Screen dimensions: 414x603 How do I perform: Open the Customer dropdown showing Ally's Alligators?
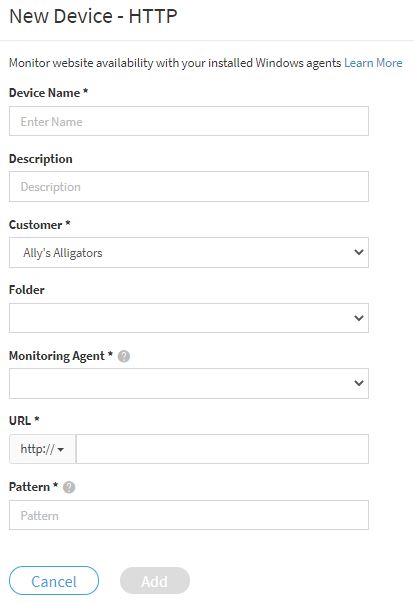[189, 253]
